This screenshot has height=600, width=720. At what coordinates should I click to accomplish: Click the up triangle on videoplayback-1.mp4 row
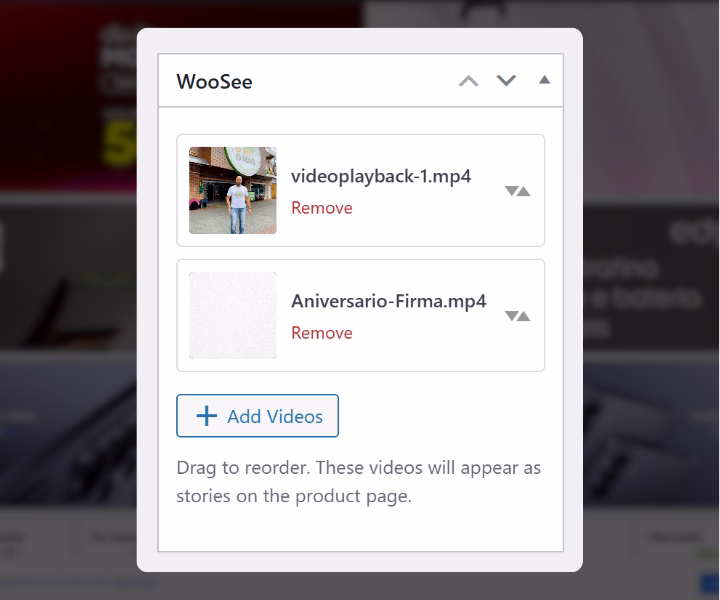tap(523, 191)
